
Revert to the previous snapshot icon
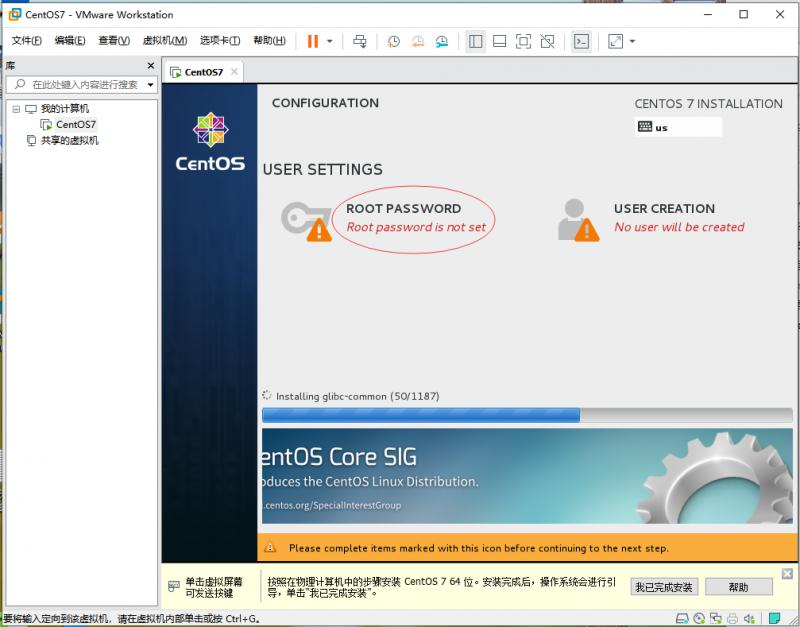click(418, 41)
